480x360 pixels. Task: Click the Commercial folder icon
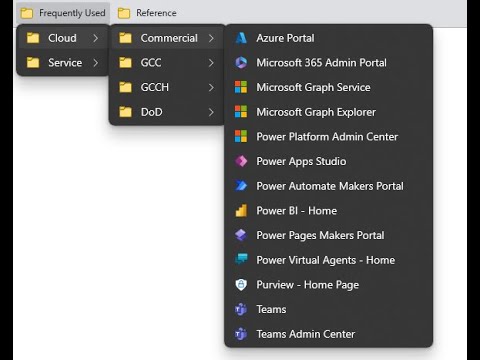125,38
